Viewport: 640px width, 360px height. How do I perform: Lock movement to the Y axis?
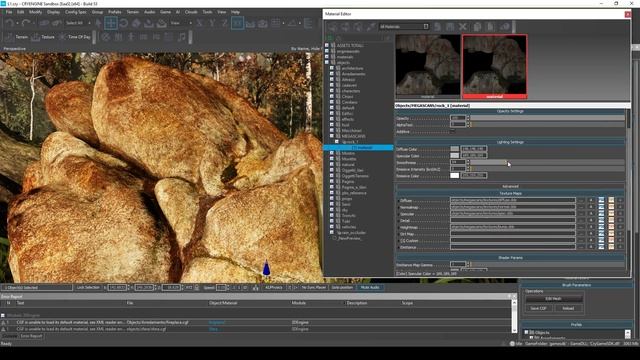point(212,23)
